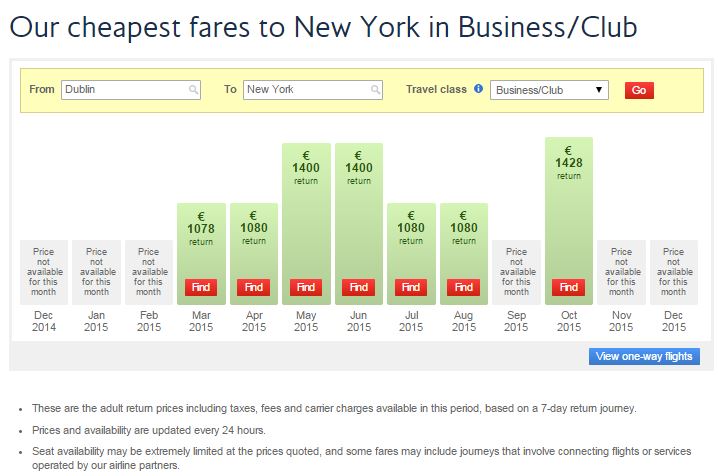The image size is (718, 476).
Task: Open the Travel class dropdown
Action: [x=549, y=90]
